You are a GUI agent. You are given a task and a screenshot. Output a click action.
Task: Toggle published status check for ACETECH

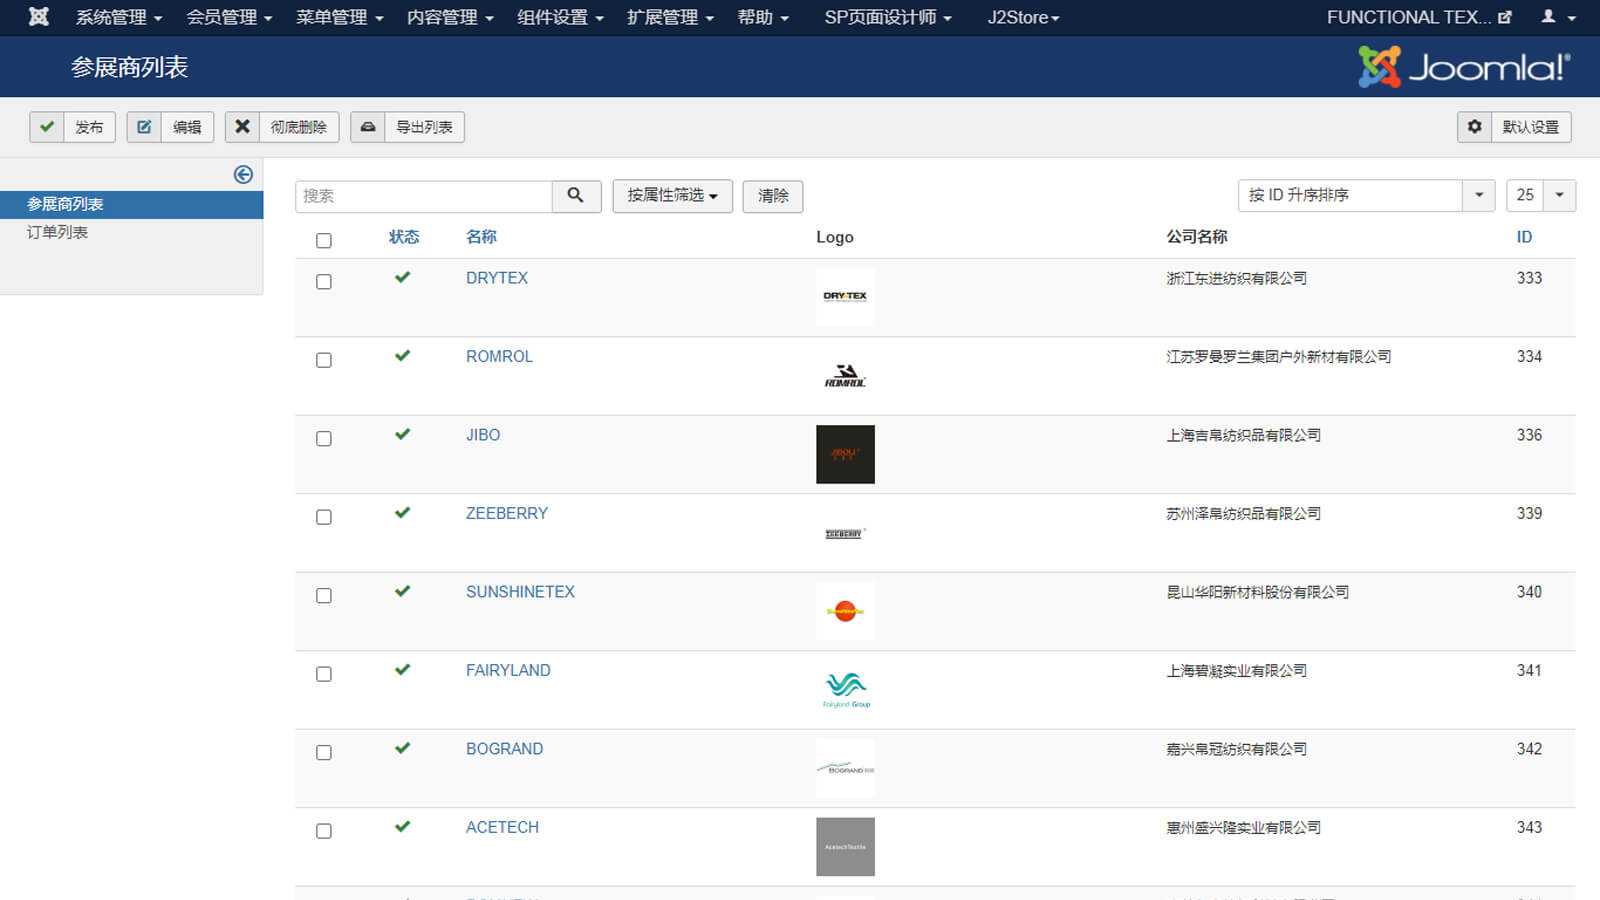click(x=403, y=827)
